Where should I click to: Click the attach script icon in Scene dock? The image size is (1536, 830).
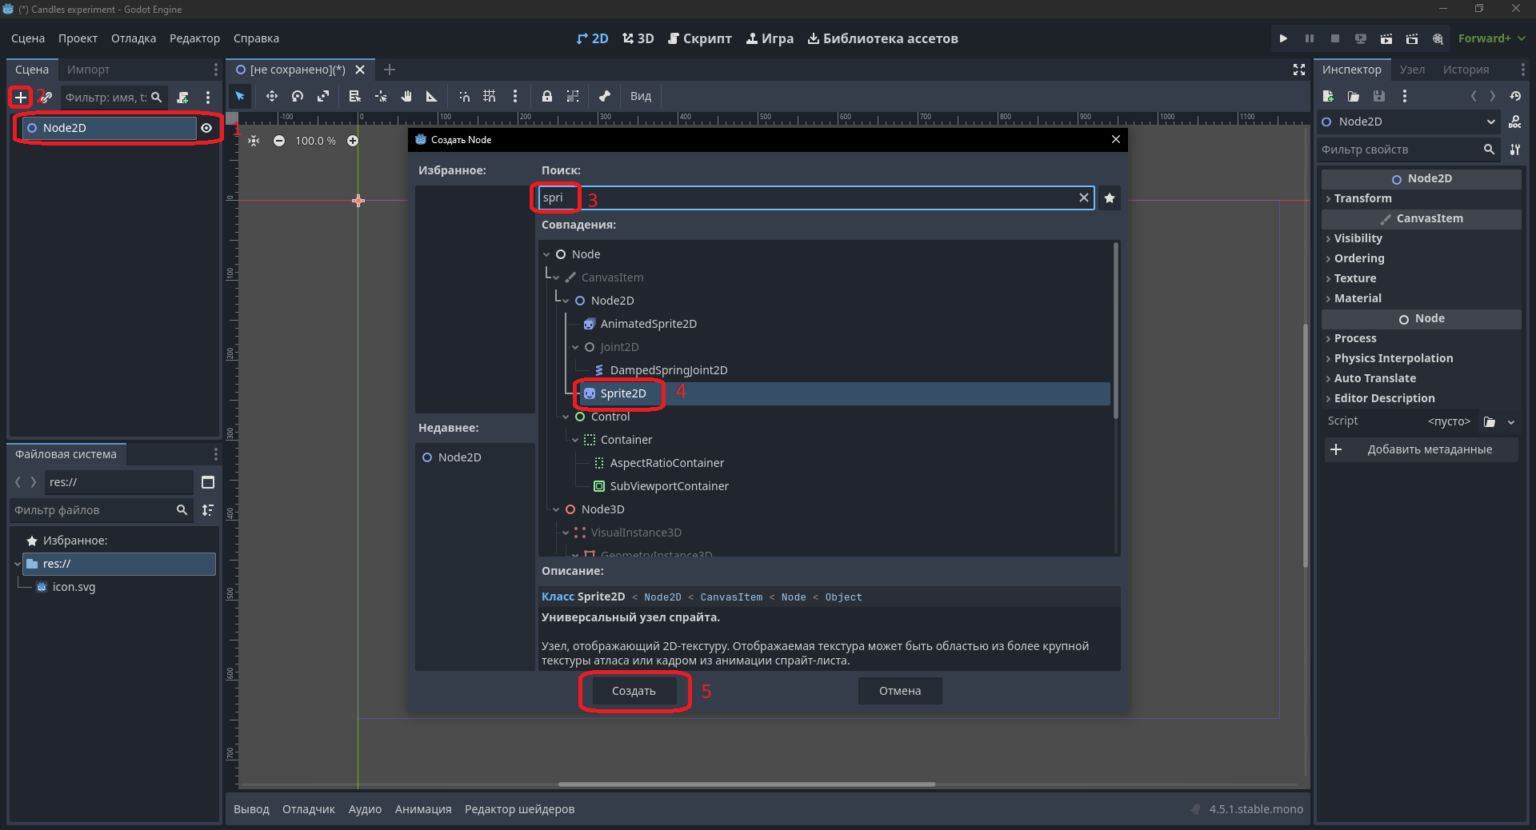tap(183, 97)
